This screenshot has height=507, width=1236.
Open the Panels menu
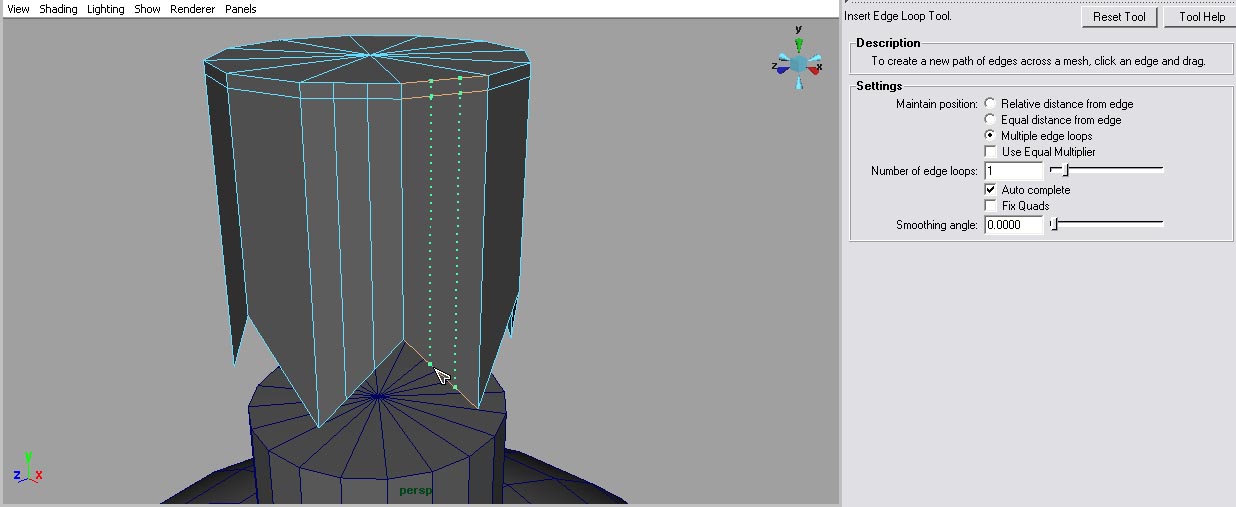coord(241,9)
